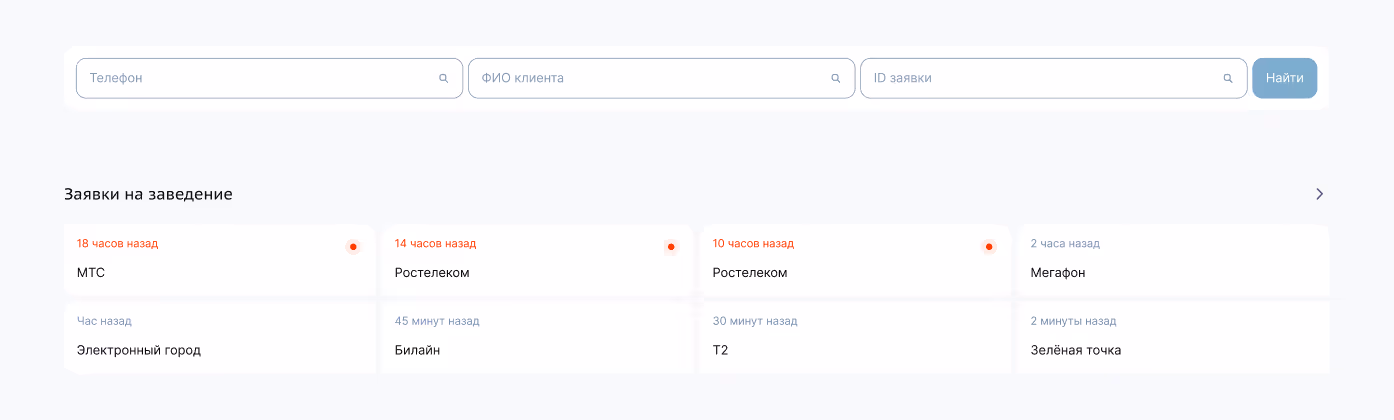Click the 45 минут назад timestamp
This screenshot has height=420, width=1394.
coord(437,321)
